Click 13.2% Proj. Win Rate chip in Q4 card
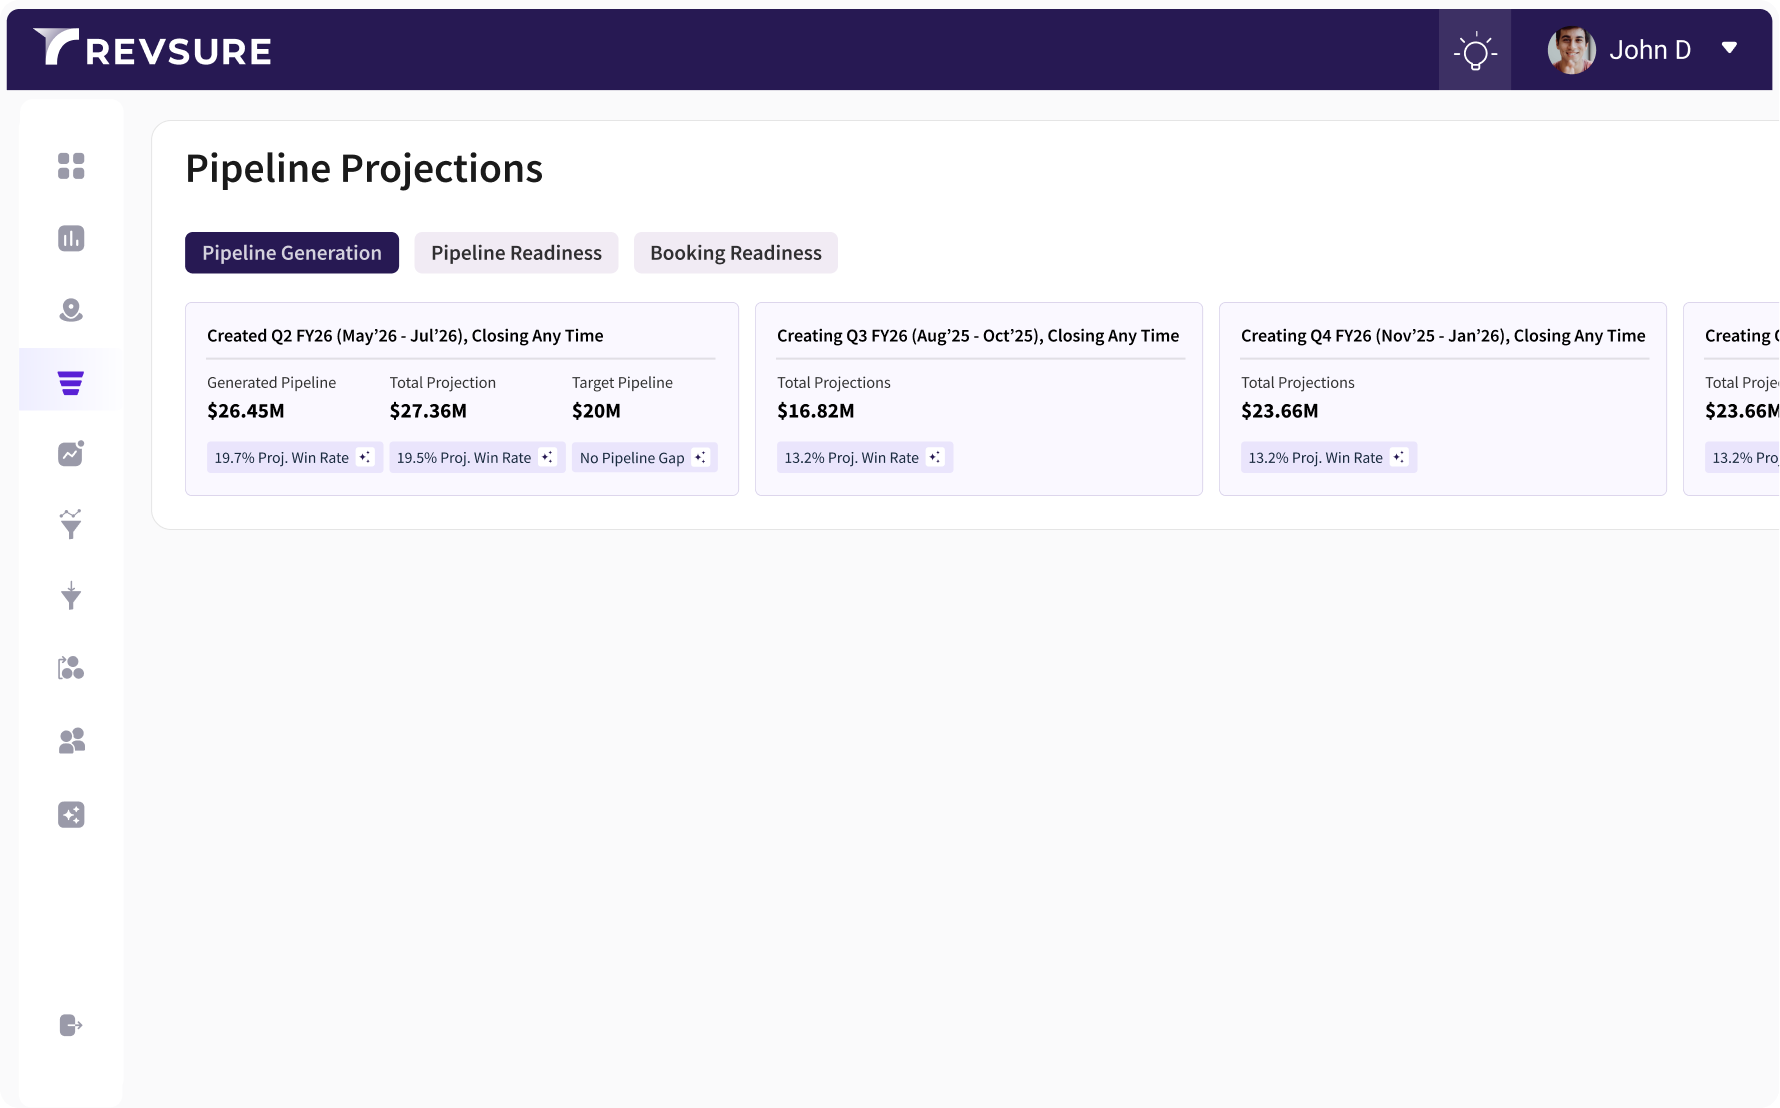 pos(1329,457)
